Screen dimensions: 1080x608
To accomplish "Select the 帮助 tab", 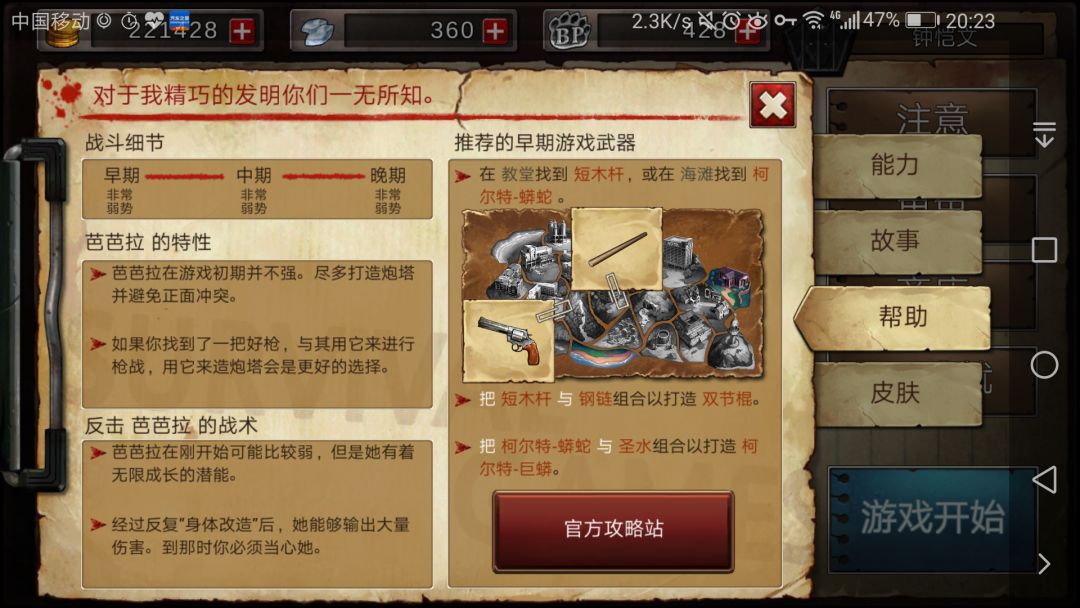I will (895, 317).
